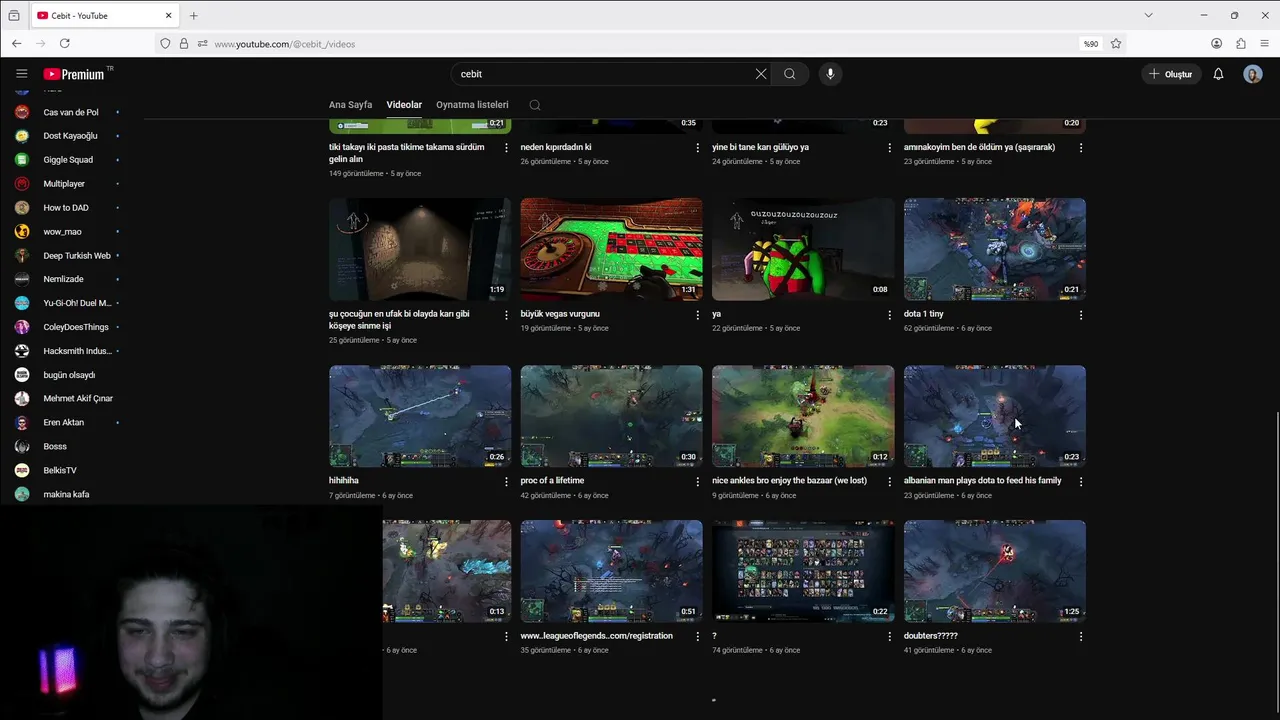Screen dimensions: 1280x720
Task: Open options for 'proc of a lifetime'
Action: coord(698,482)
